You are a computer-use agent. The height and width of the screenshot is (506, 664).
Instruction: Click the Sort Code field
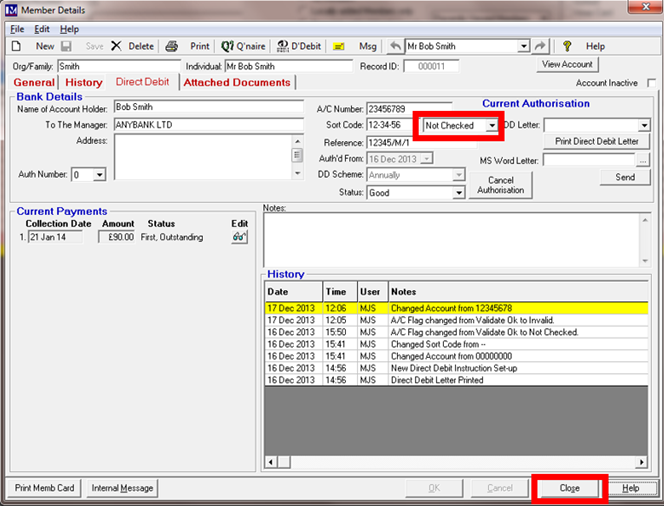389,125
